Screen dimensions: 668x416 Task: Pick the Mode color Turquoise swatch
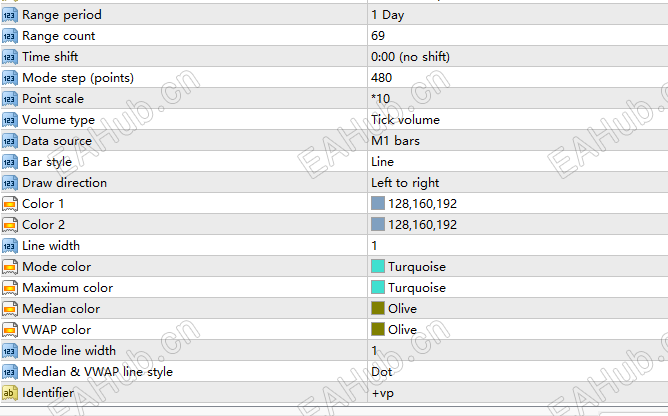378,266
